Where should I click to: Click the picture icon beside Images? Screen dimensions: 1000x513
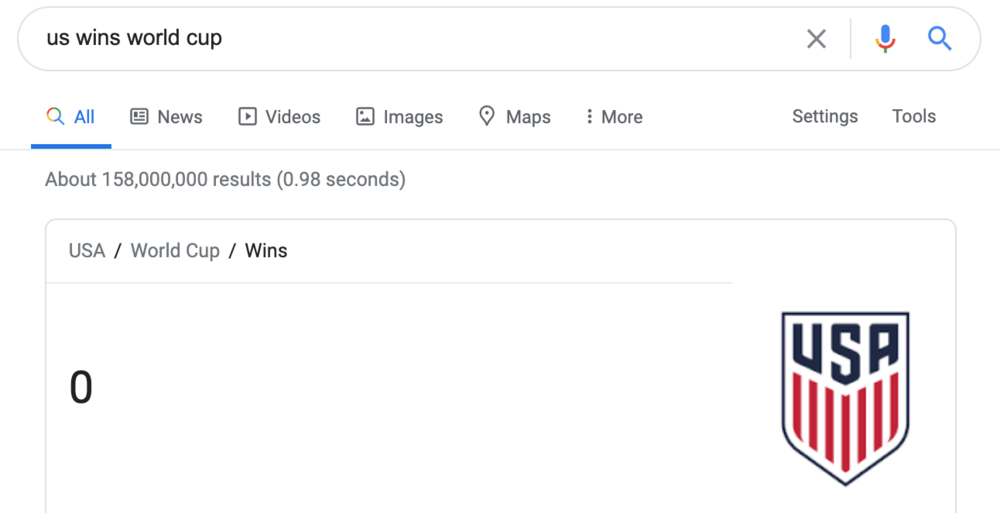(x=365, y=117)
